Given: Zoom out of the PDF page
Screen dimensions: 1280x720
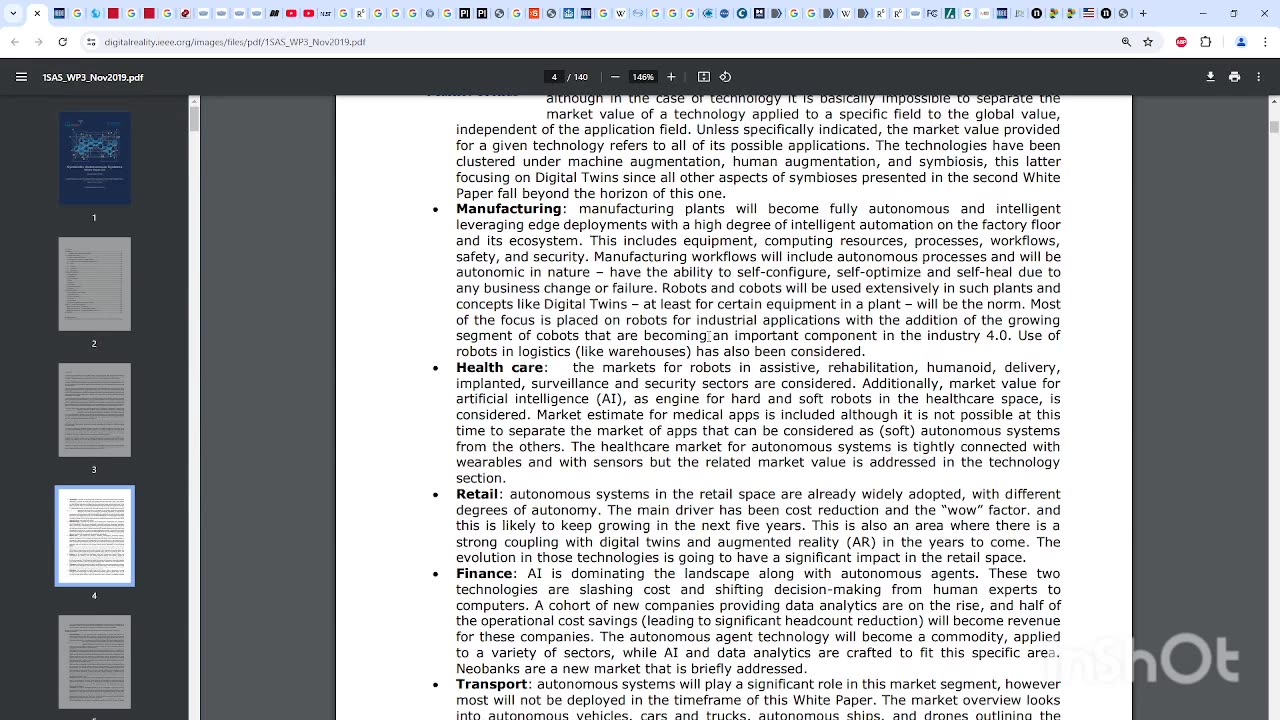Looking at the screenshot, I should click(x=615, y=77).
